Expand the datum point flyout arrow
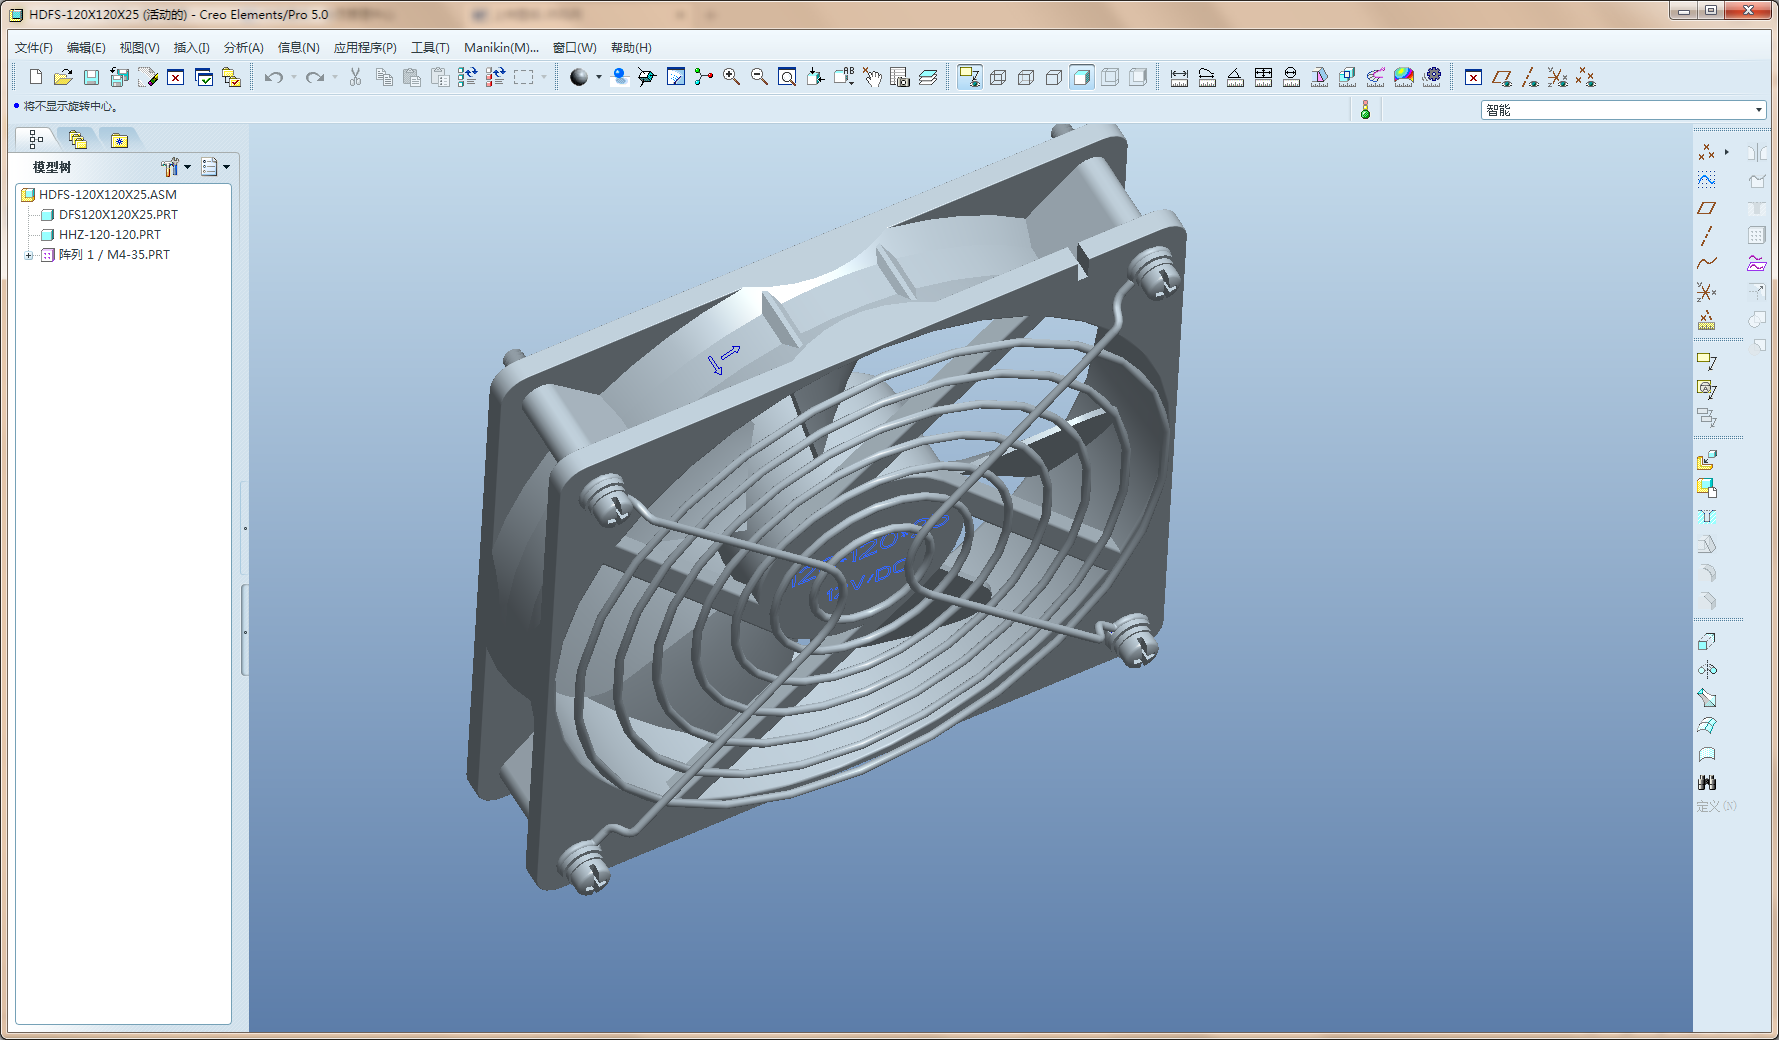This screenshot has height=1040, width=1779. click(1726, 152)
